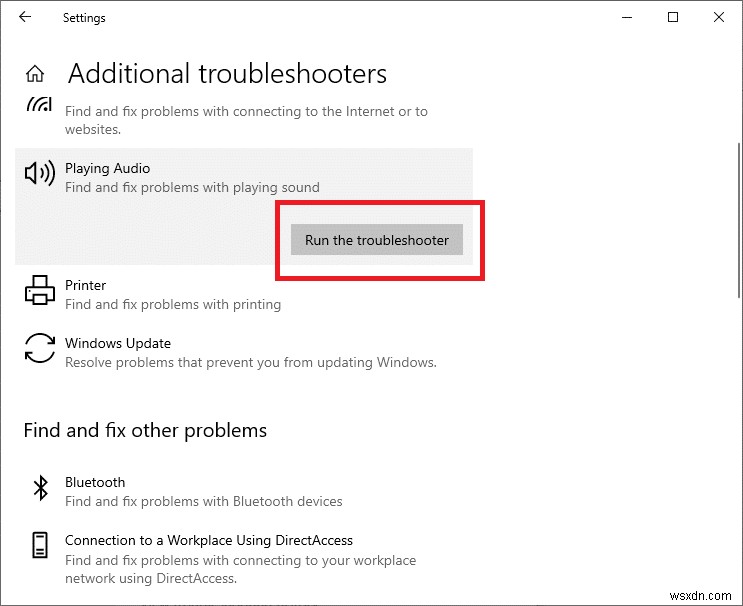
Task: Click 'Find and fix problems with printing' description
Action: [x=173, y=304]
